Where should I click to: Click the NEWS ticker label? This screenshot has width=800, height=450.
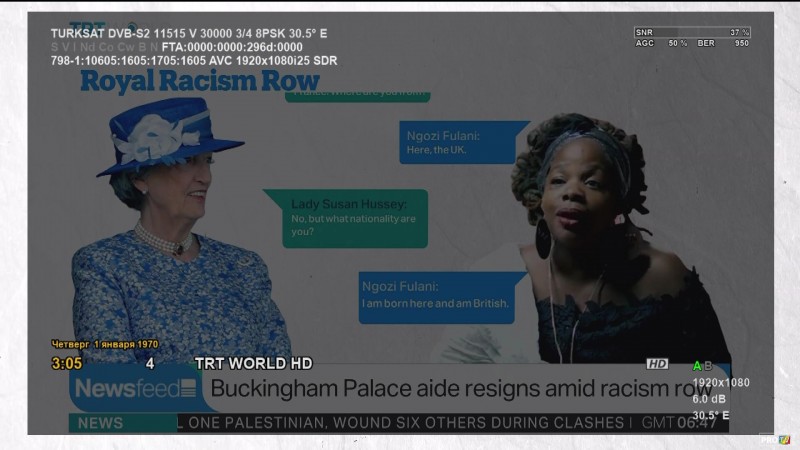coord(100,423)
